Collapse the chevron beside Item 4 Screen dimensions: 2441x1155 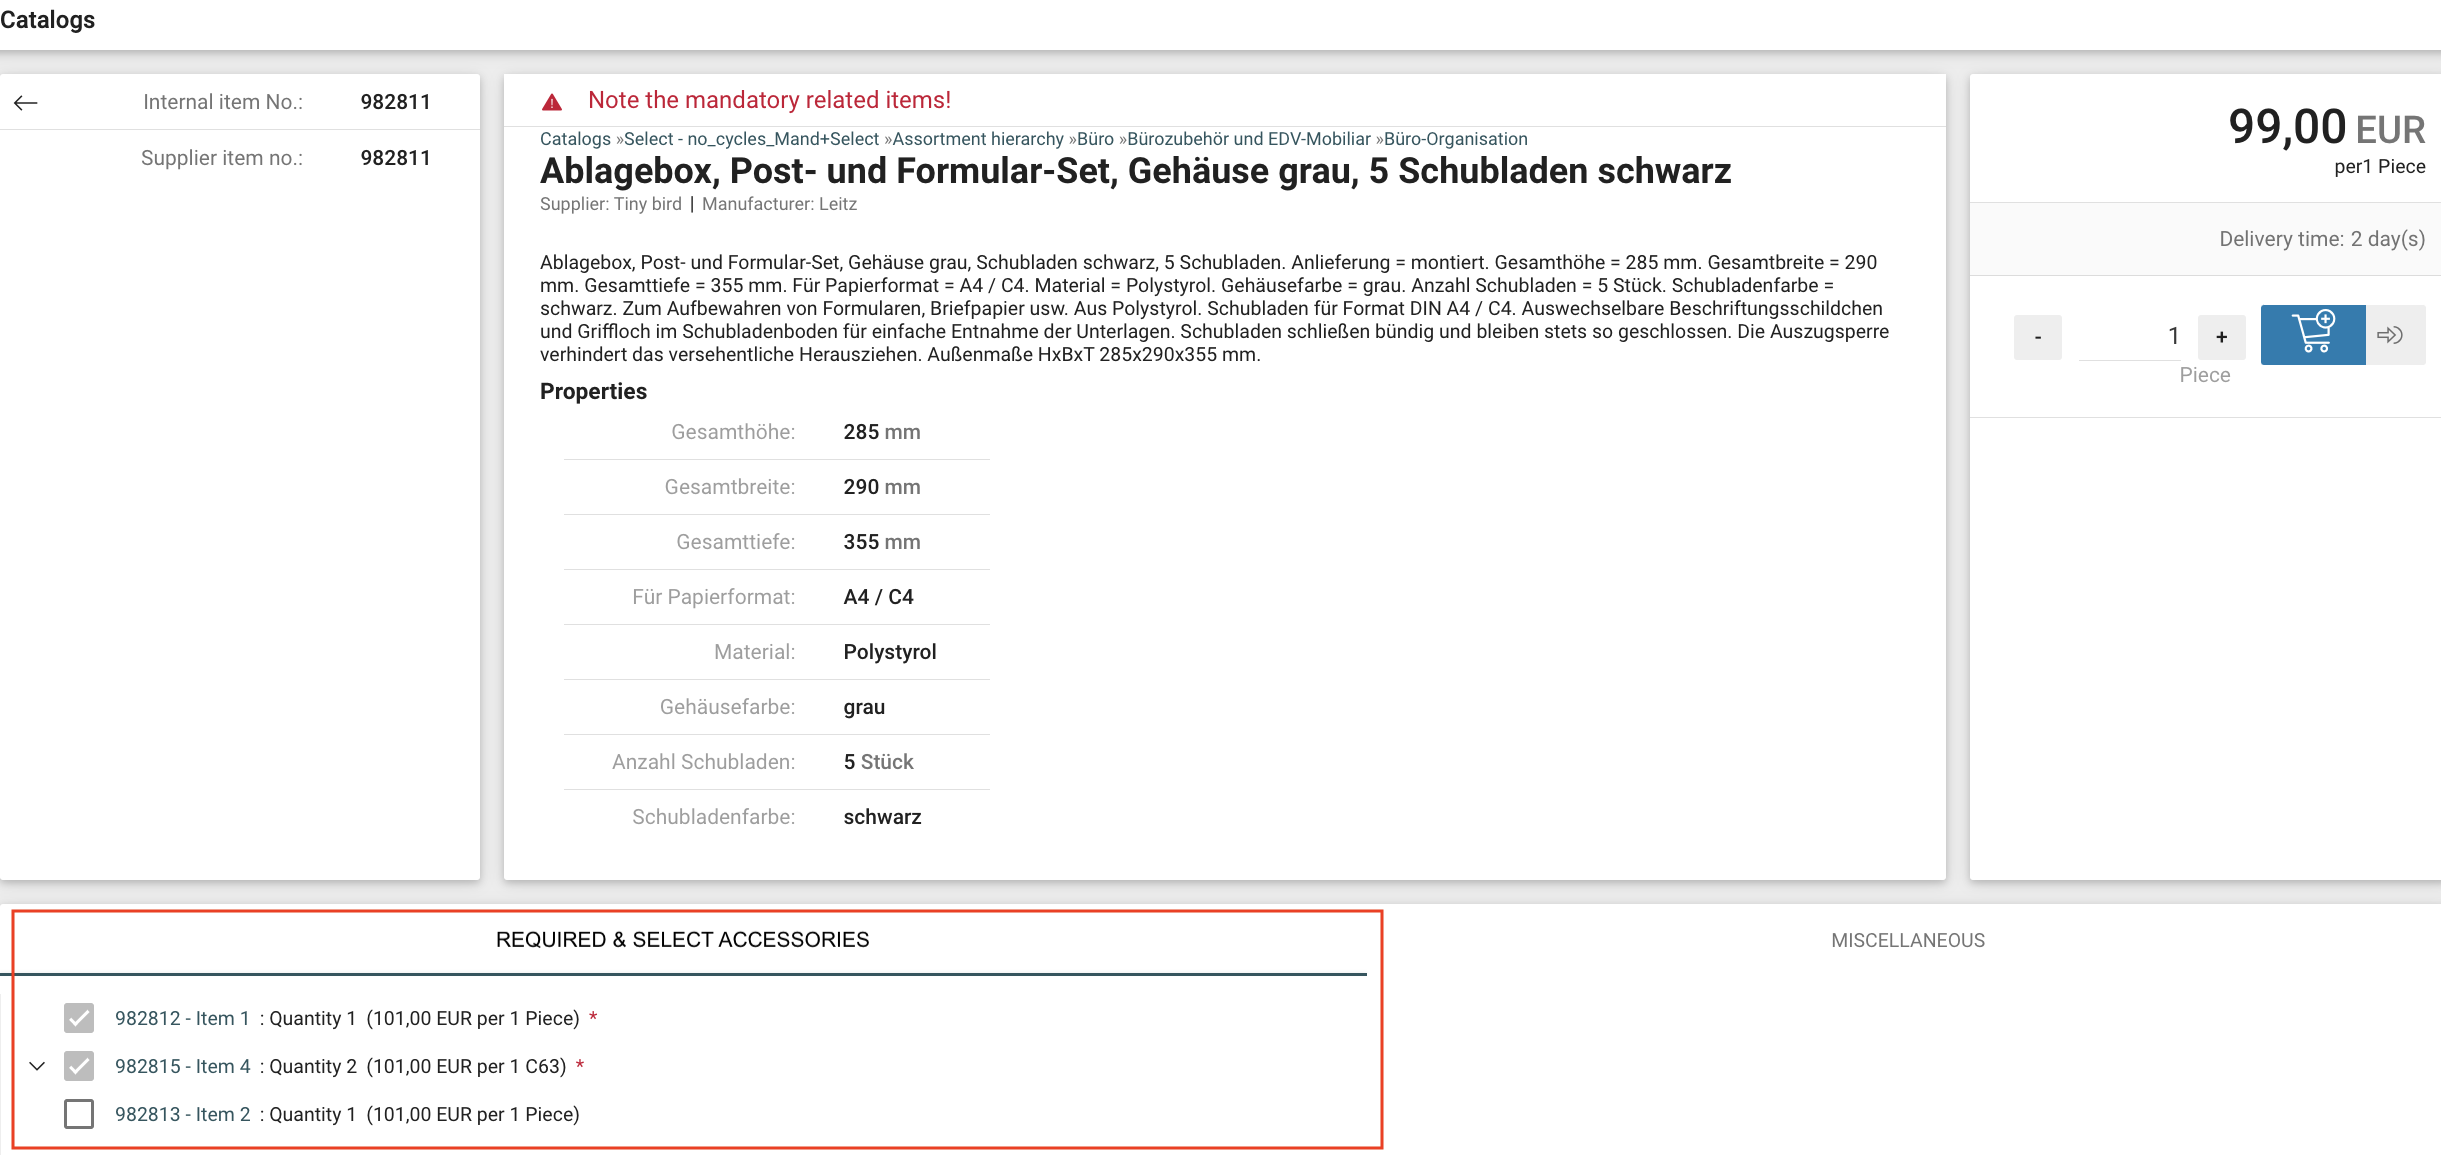click(37, 1066)
